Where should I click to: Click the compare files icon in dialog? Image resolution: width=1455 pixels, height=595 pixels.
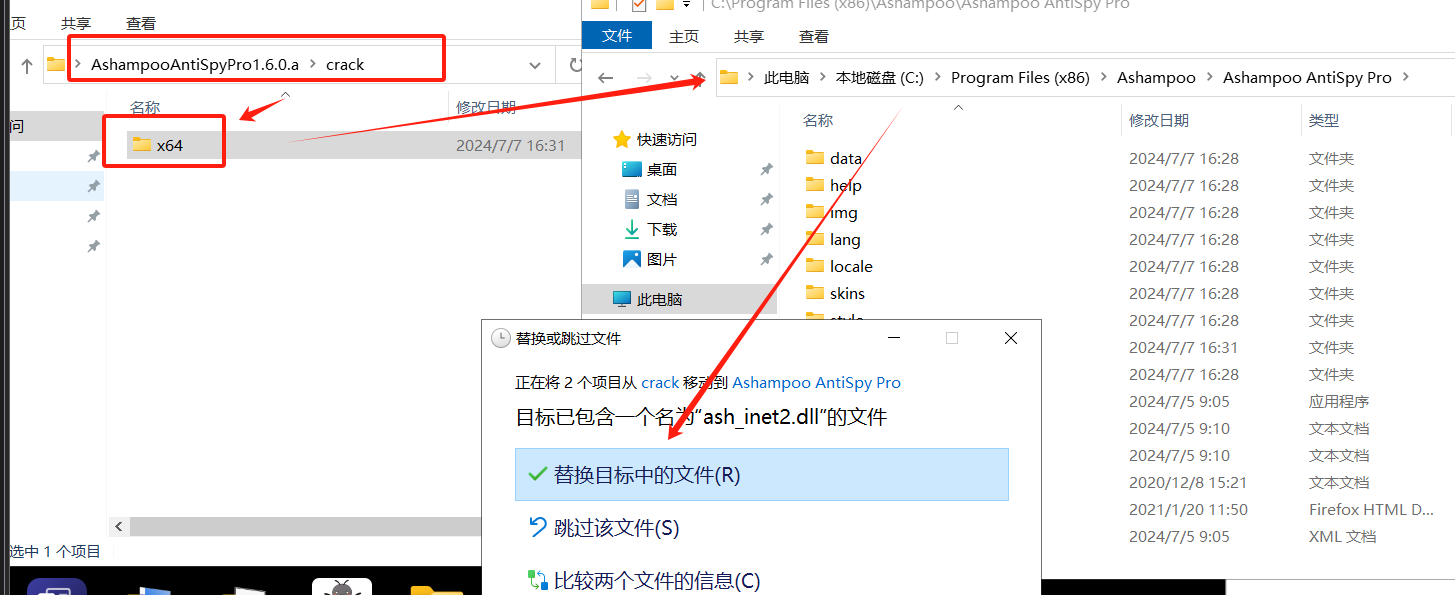coord(537,580)
